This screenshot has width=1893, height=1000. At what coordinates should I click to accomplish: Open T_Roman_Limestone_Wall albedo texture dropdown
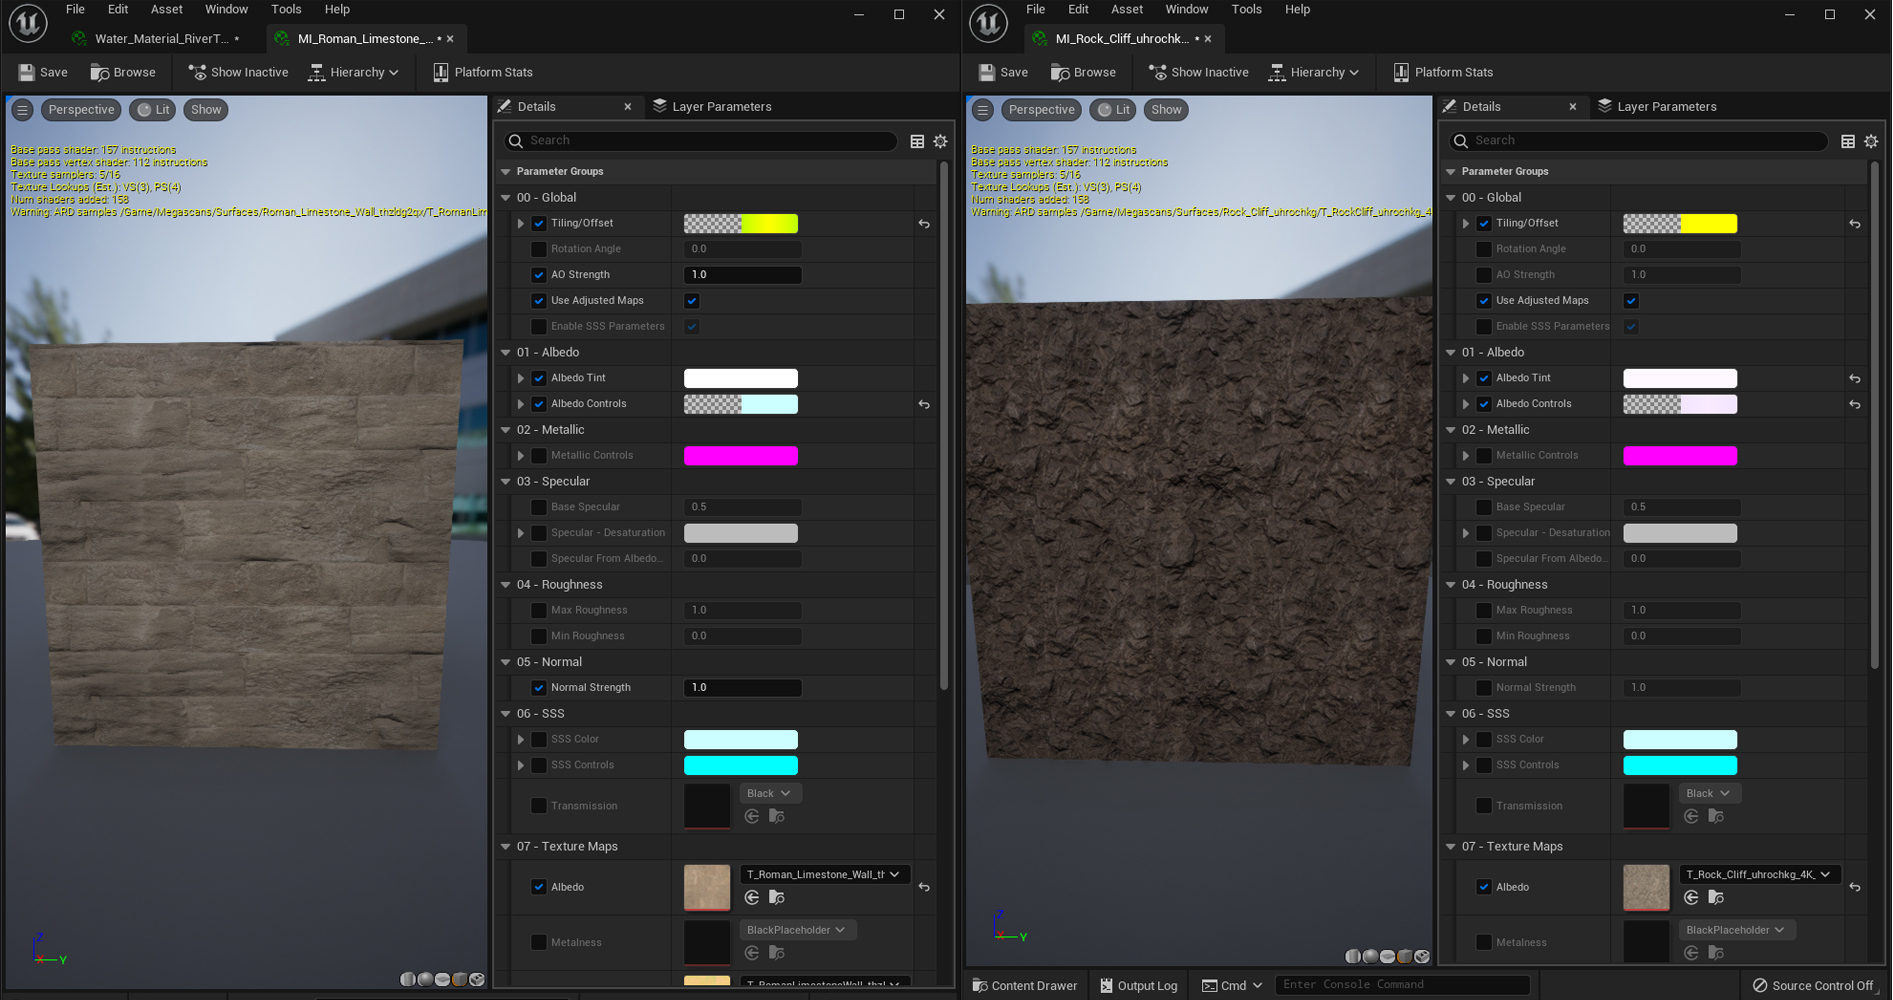point(824,875)
